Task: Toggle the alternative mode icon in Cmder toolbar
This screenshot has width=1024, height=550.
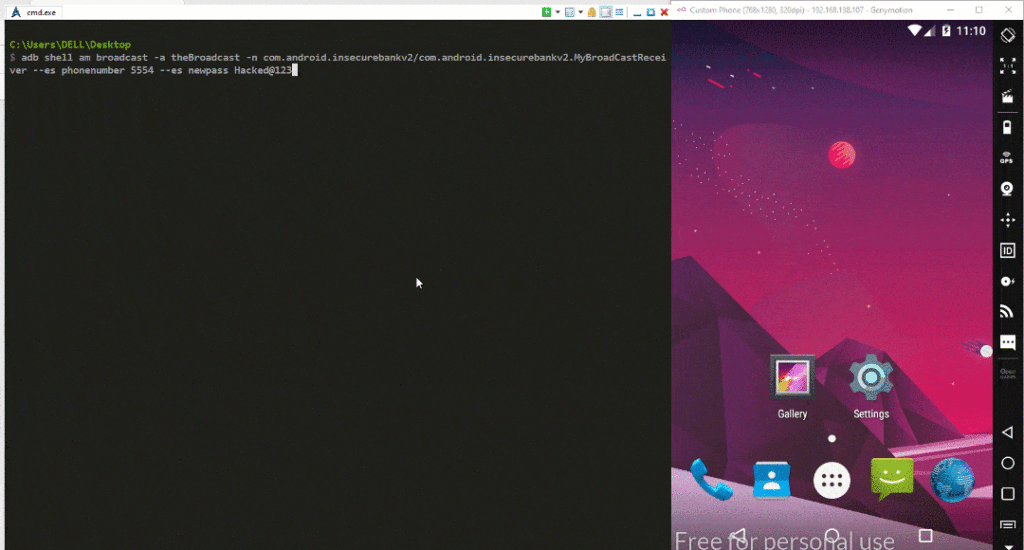Action: click(x=605, y=12)
